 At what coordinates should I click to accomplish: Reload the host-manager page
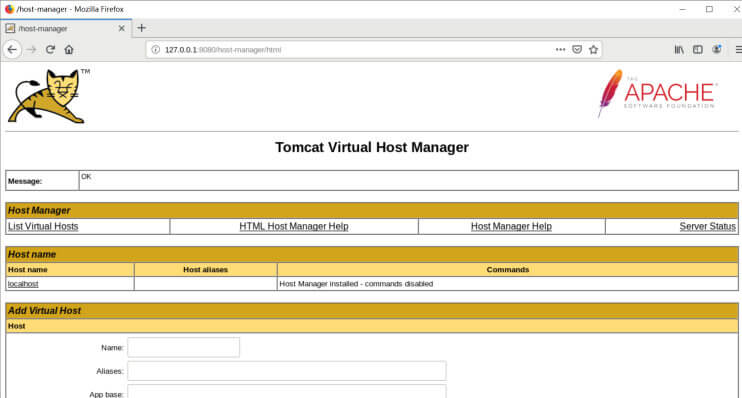pyautogui.click(x=50, y=49)
